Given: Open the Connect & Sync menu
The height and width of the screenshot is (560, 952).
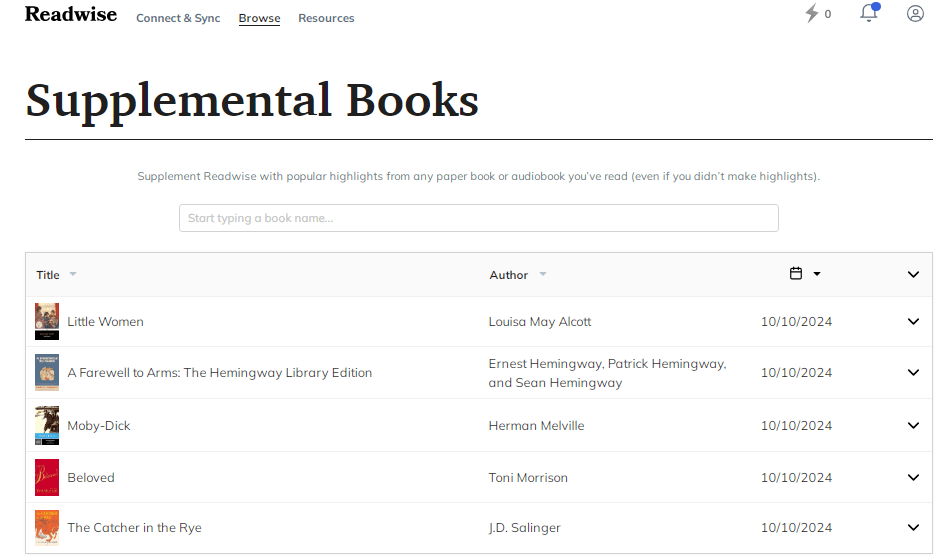Looking at the screenshot, I should [178, 18].
